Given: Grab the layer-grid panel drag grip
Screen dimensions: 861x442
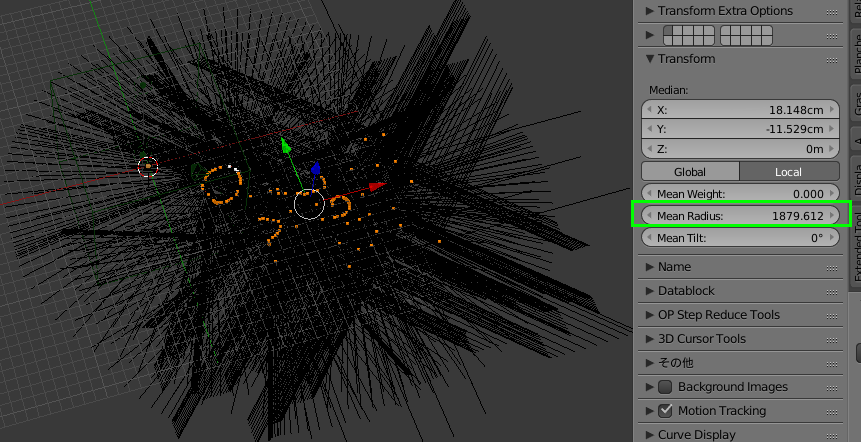Looking at the screenshot, I should pyautogui.click(x=831, y=36).
